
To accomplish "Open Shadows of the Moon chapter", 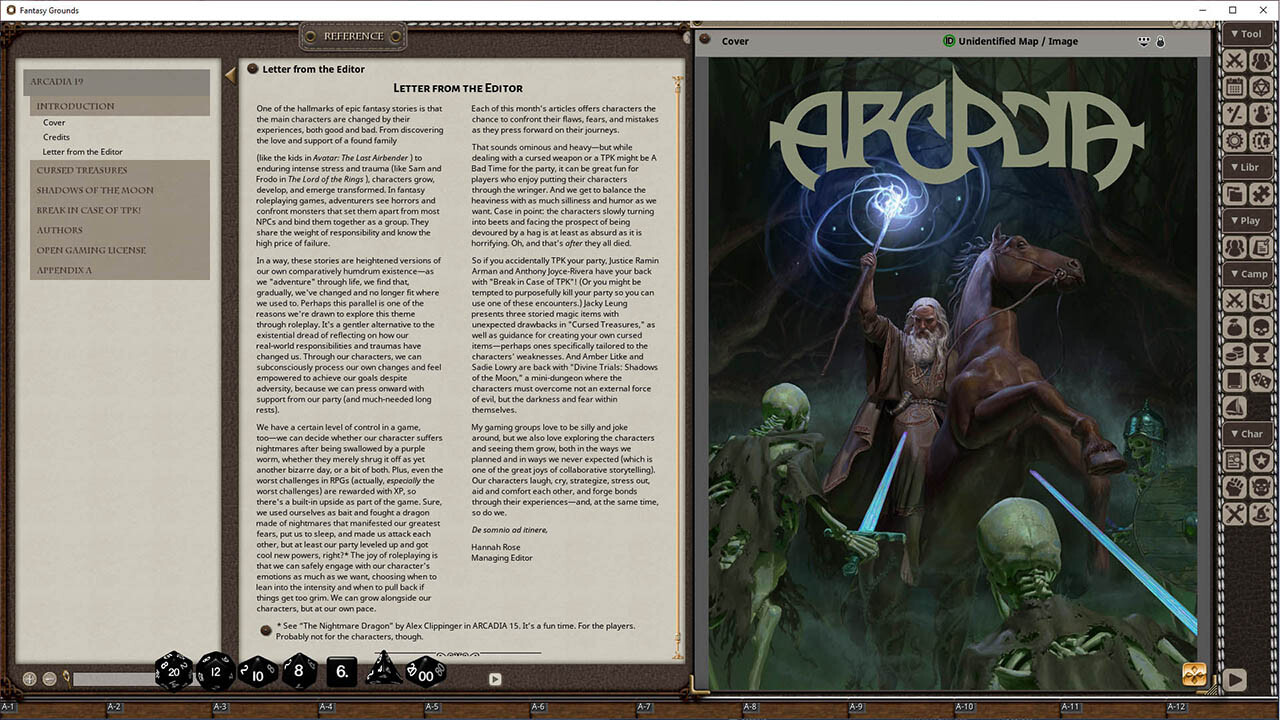I will pyautogui.click(x=95, y=190).
